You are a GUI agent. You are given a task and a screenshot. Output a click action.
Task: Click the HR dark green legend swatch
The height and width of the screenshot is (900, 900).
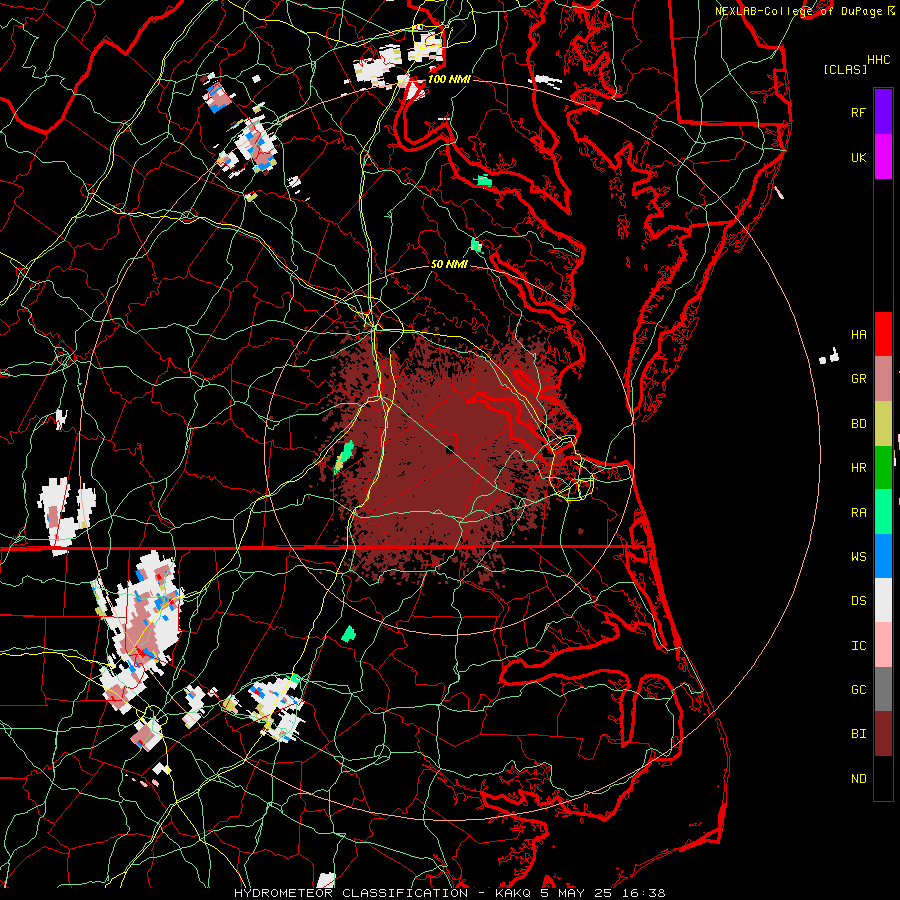[883, 467]
